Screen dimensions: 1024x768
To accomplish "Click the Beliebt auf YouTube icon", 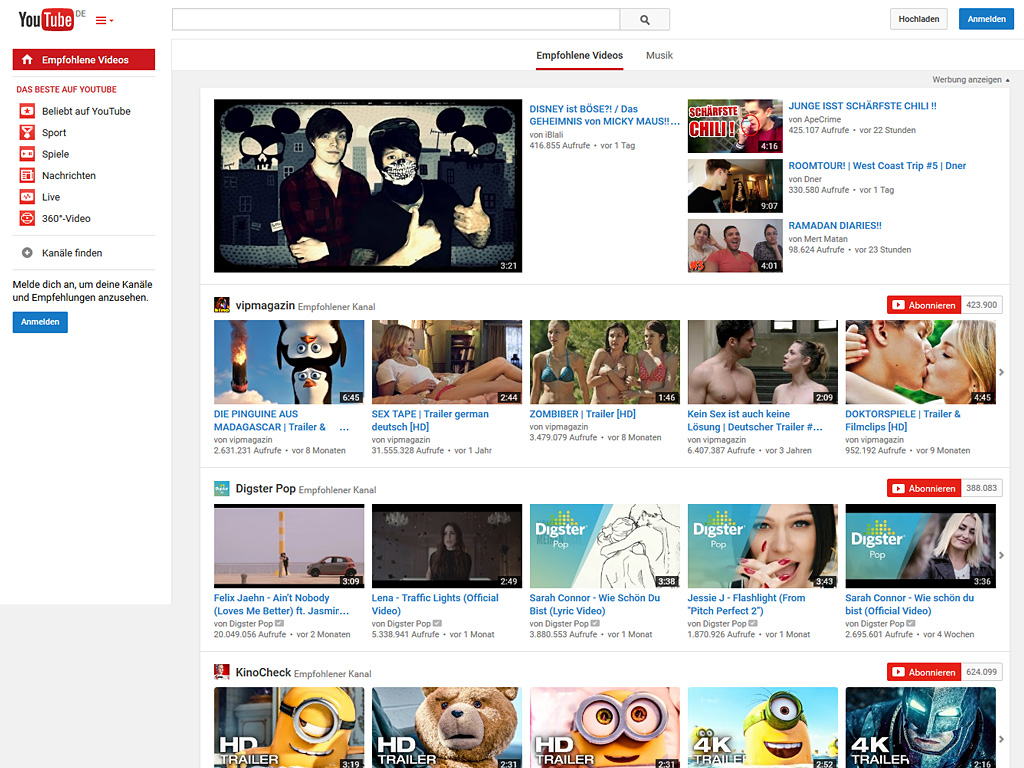I will pyautogui.click(x=27, y=111).
